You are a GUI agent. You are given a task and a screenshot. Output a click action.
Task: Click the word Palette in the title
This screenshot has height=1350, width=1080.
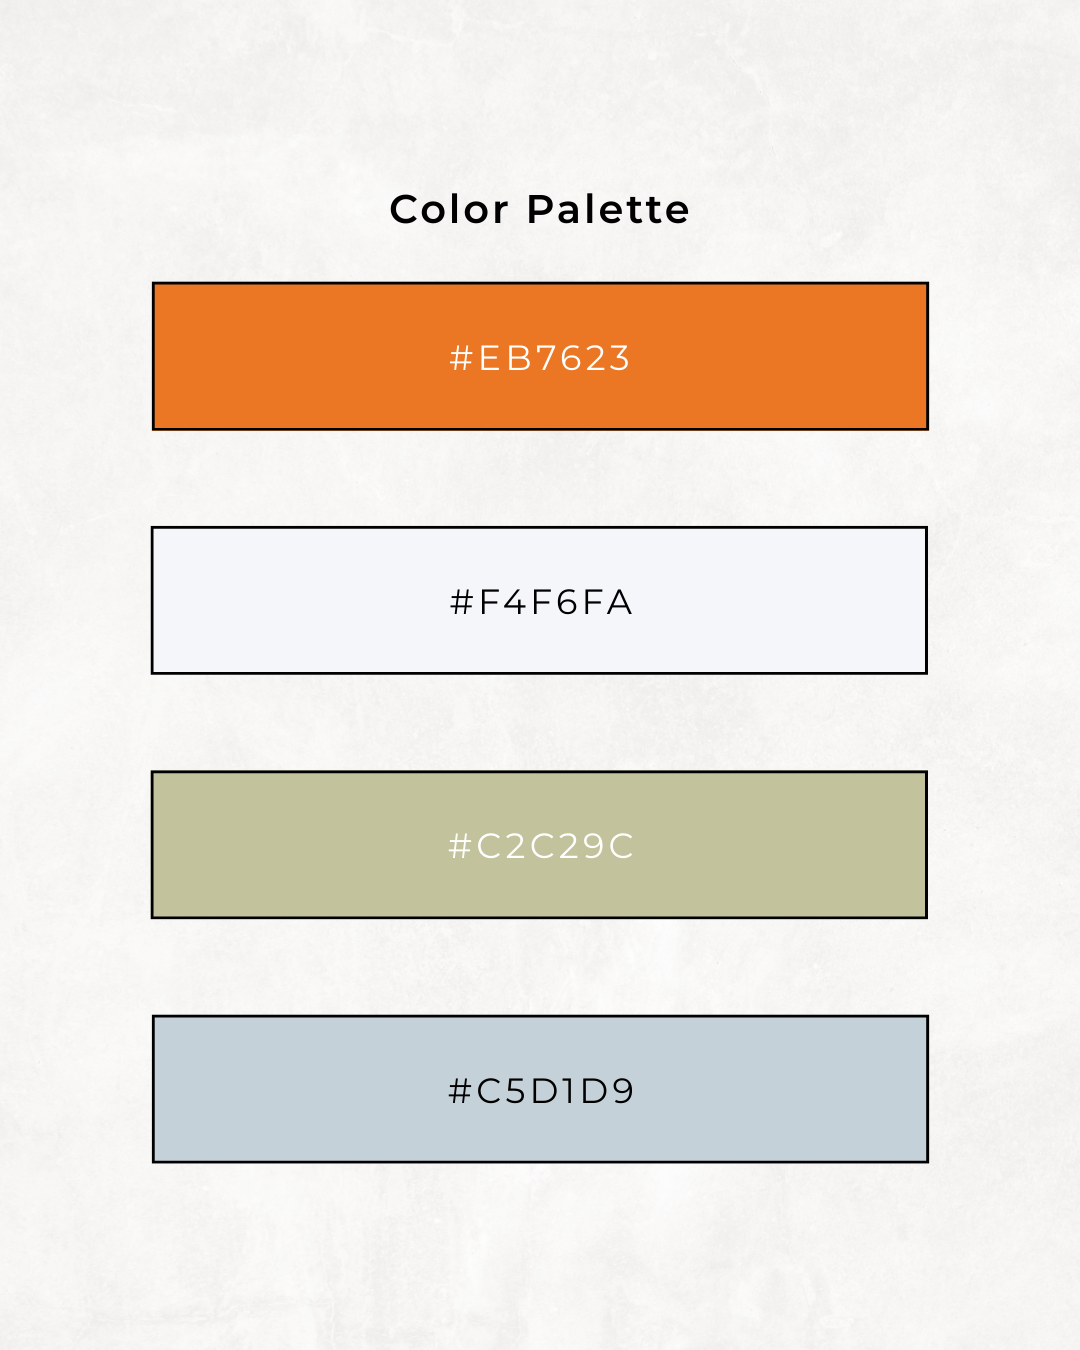tap(608, 209)
